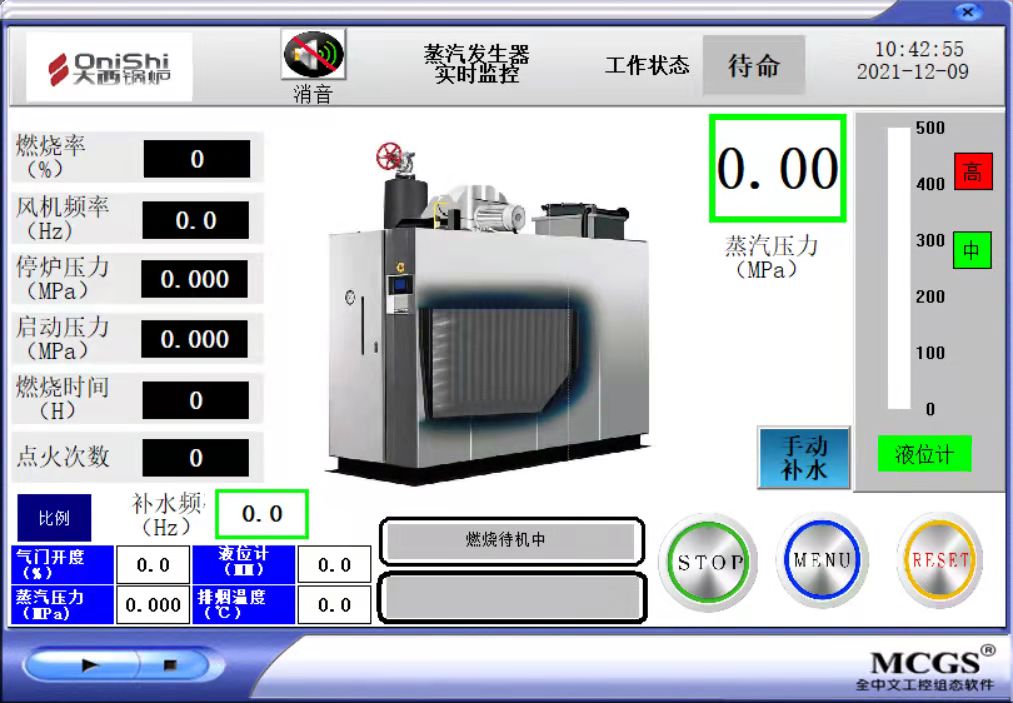Click the mute (消音) speaker icon
The height and width of the screenshot is (703, 1013).
click(312, 56)
